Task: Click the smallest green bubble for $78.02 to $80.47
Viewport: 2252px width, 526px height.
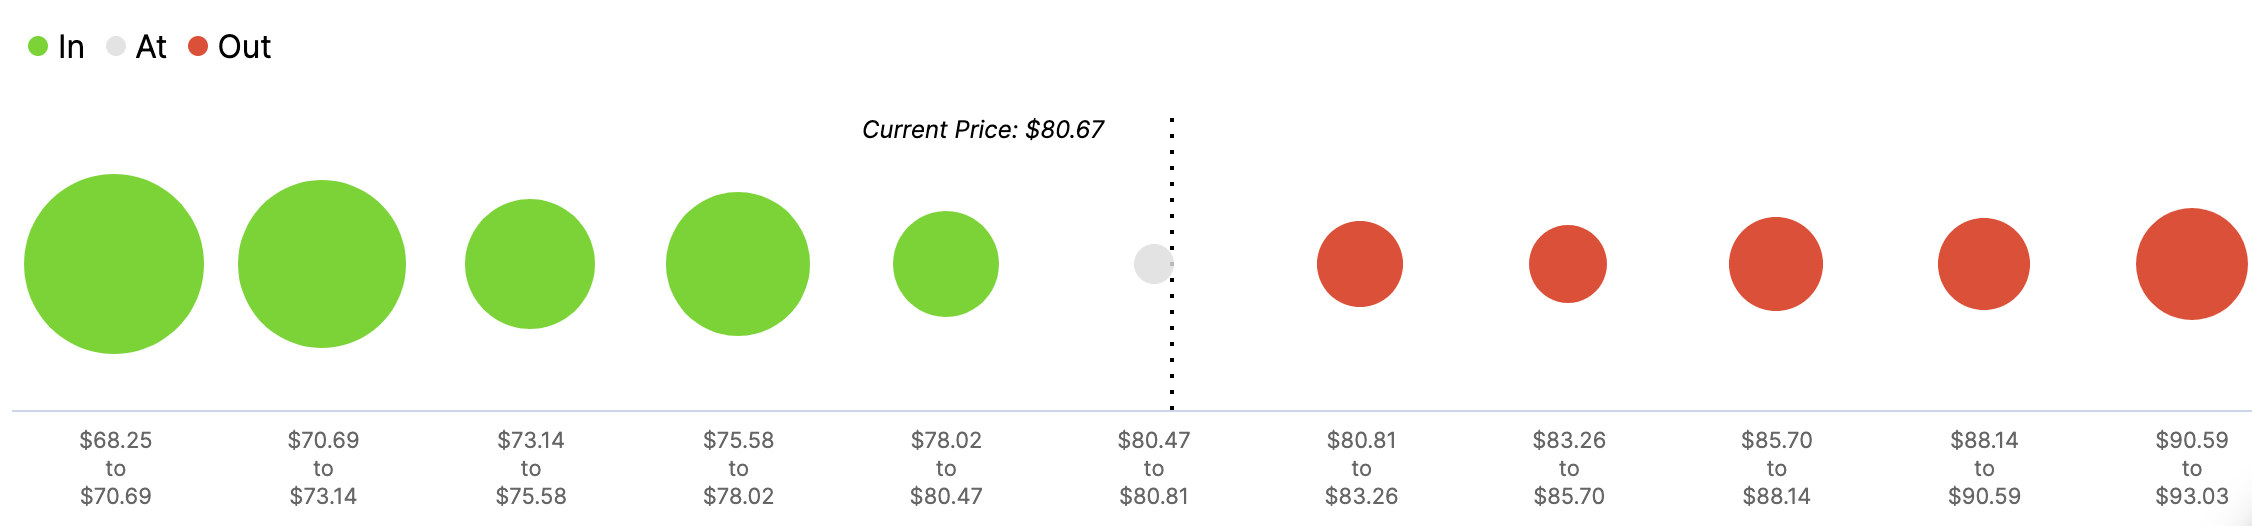Action: coord(946,264)
